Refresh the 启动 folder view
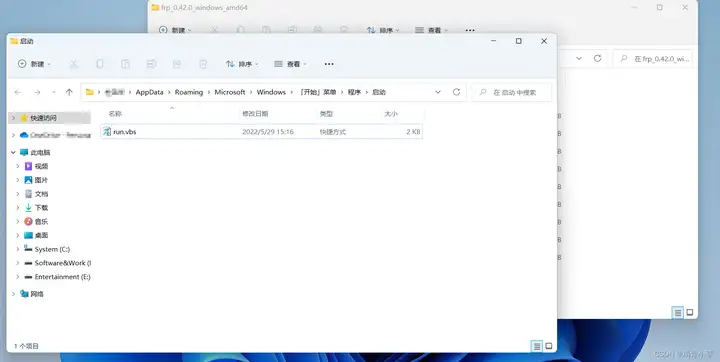Image resolution: width=720 pixels, height=362 pixels. point(456,92)
